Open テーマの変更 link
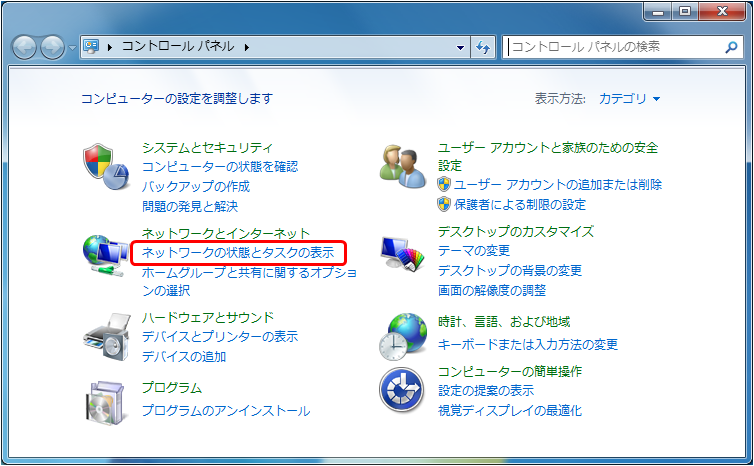754x466 pixels. 474,251
